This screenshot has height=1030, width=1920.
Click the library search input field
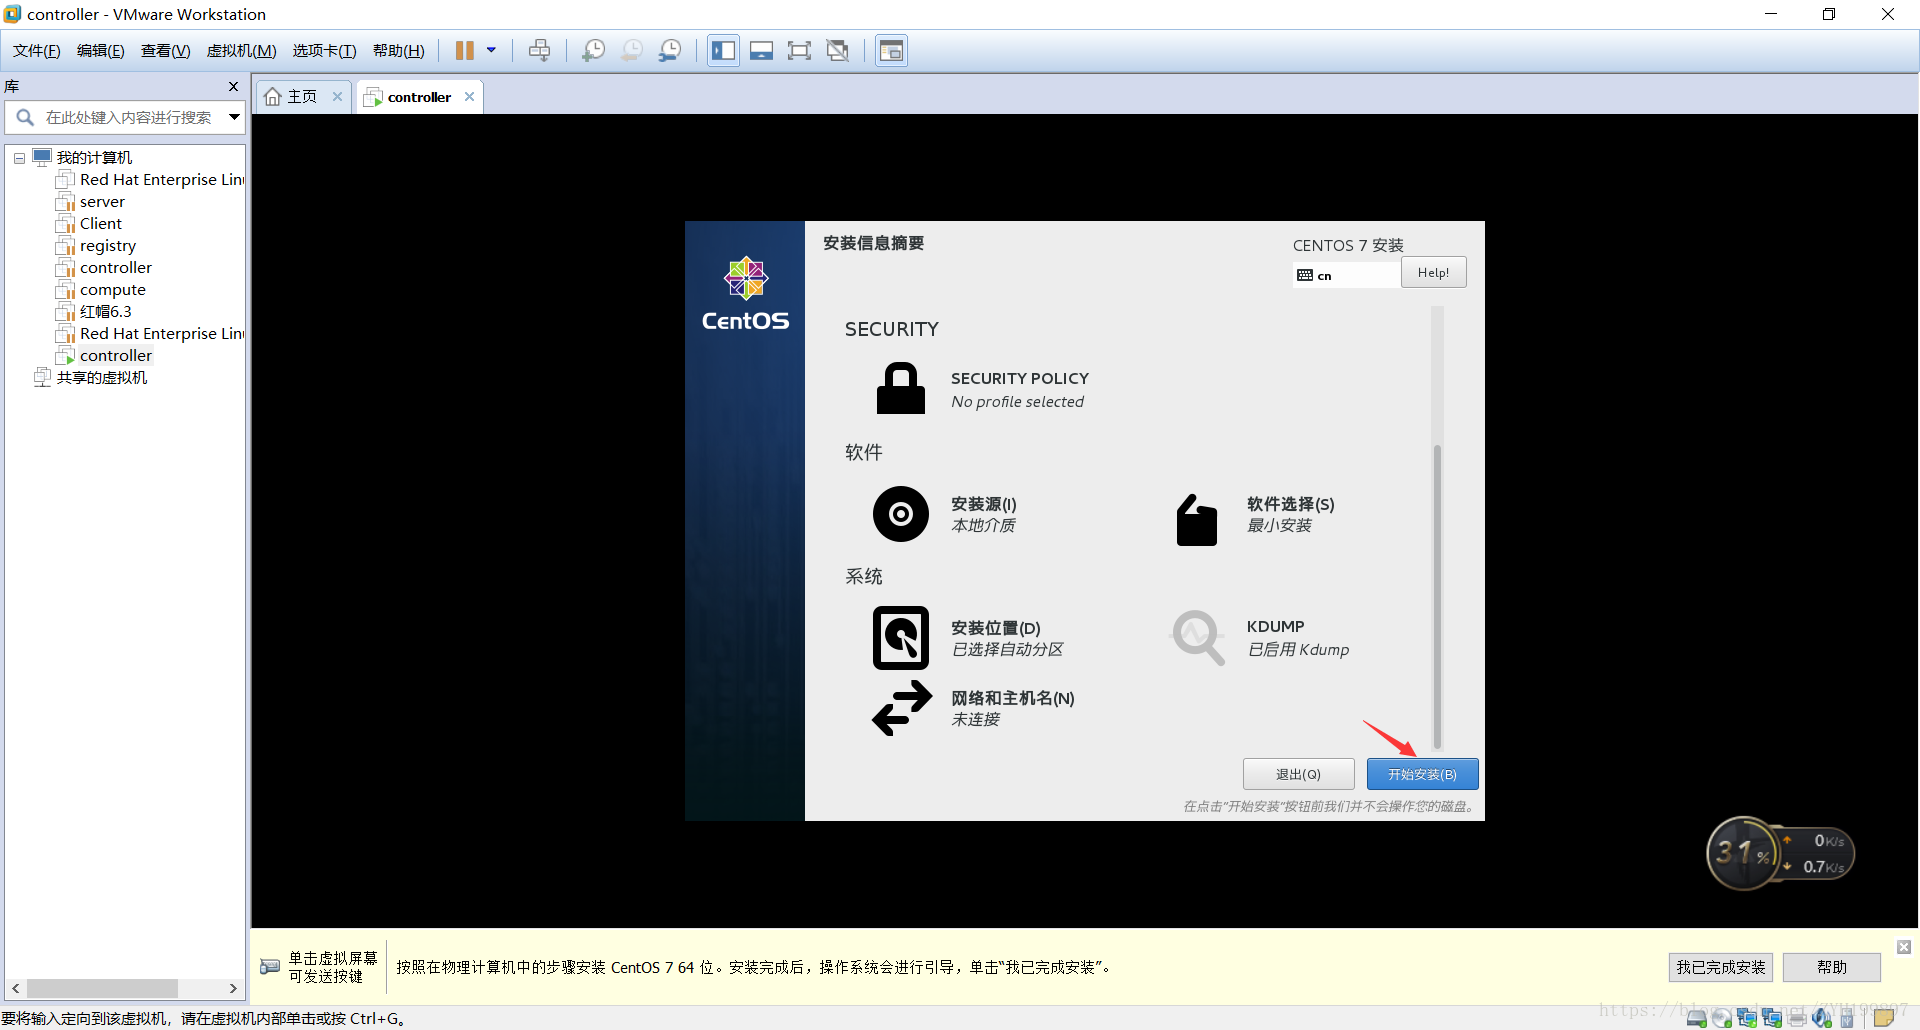coord(128,117)
